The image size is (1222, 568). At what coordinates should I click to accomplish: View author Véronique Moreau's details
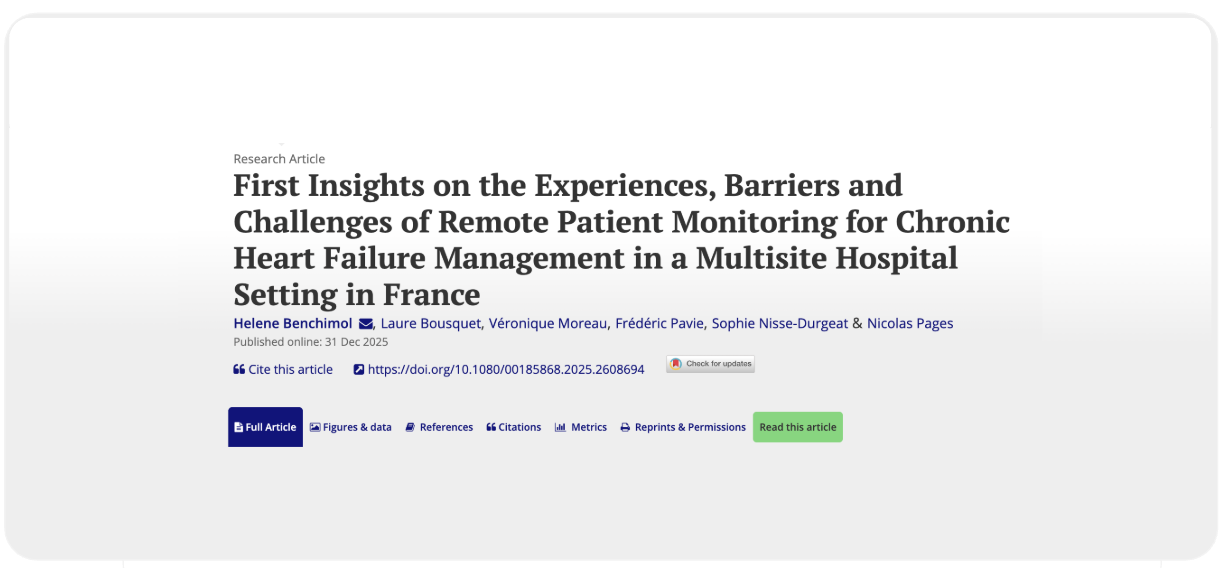coord(547,324)
